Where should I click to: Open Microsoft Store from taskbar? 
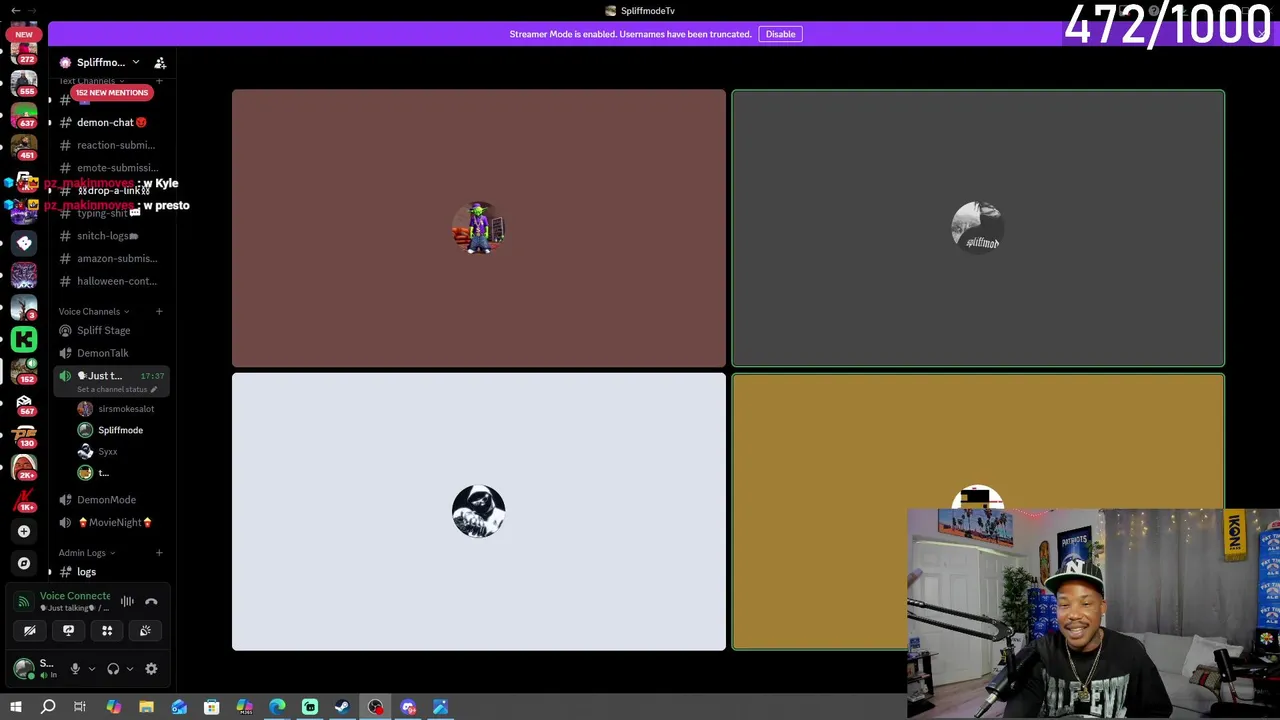211,707
